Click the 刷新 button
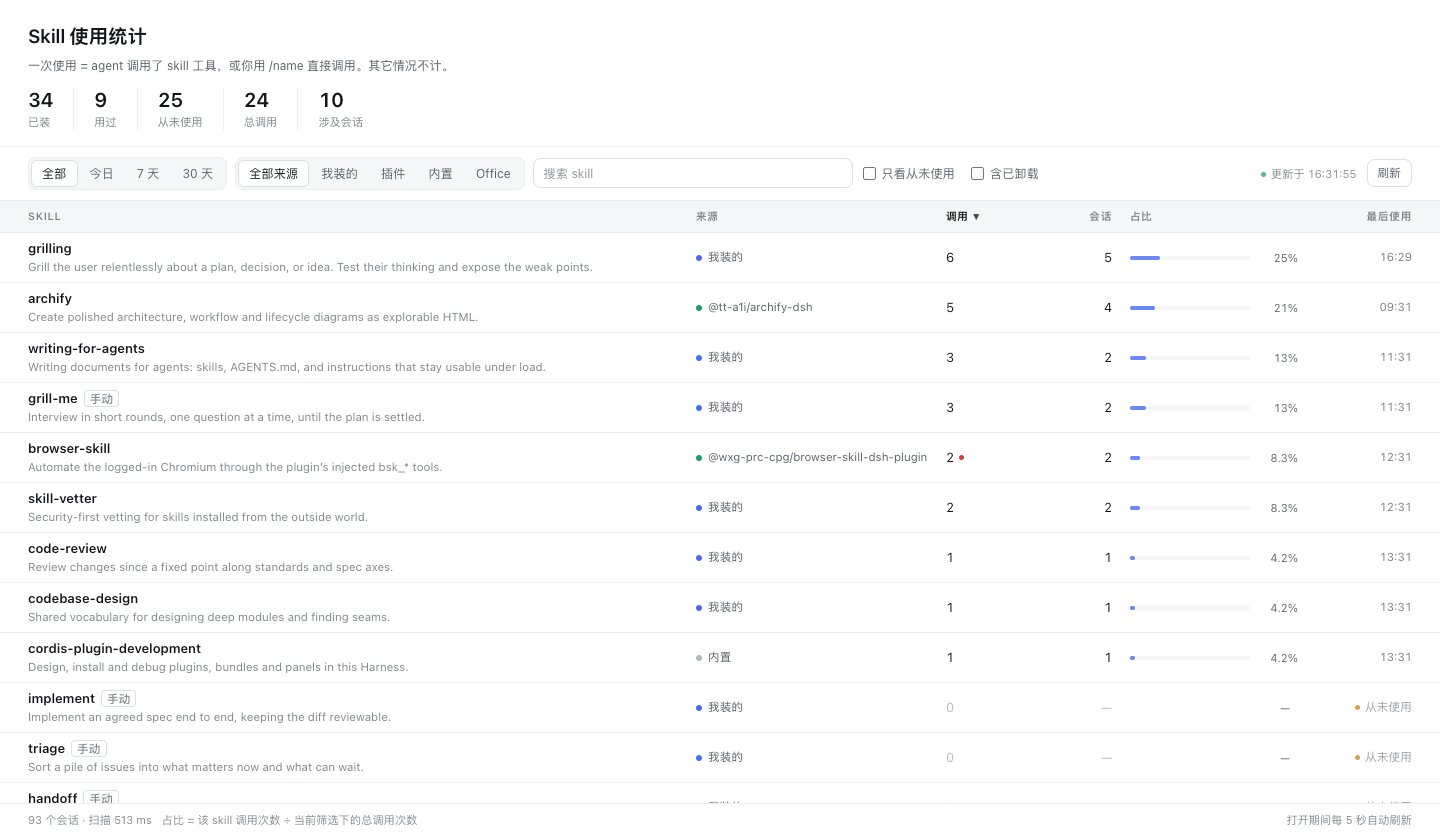Viewport: 1440px width, 836px height. pos(1389,173)
